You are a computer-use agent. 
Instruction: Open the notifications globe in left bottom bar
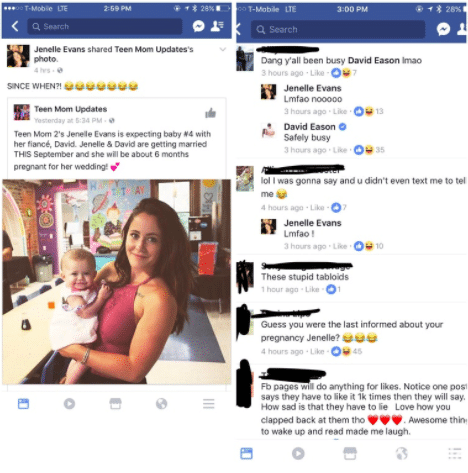[161, 404]
